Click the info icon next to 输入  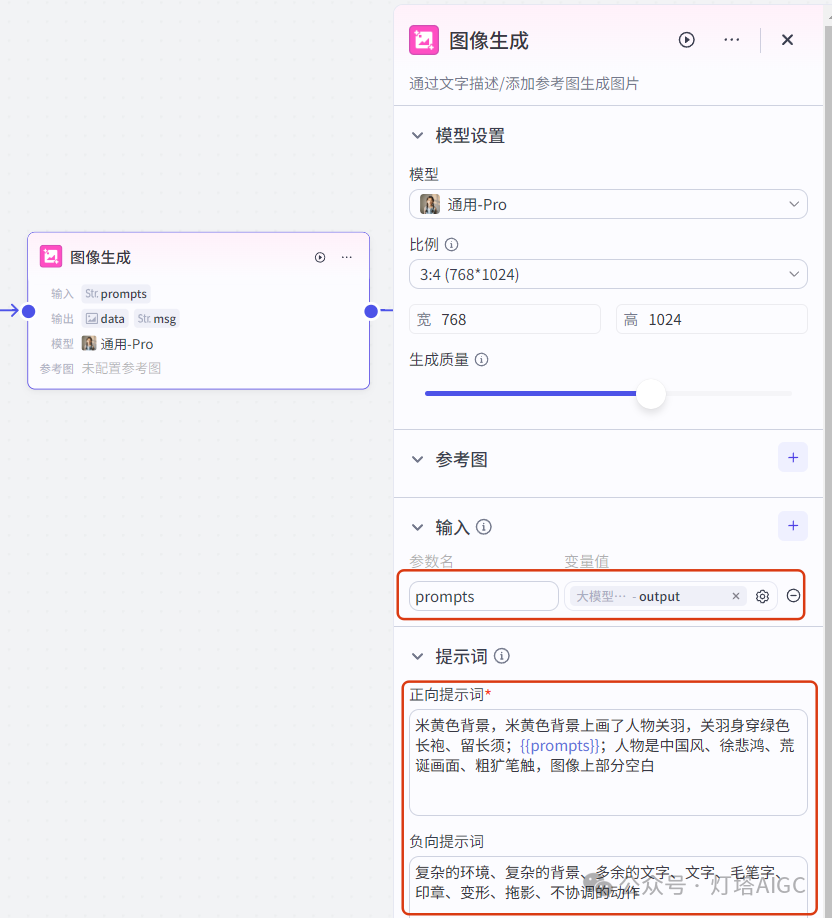[484, 527]
